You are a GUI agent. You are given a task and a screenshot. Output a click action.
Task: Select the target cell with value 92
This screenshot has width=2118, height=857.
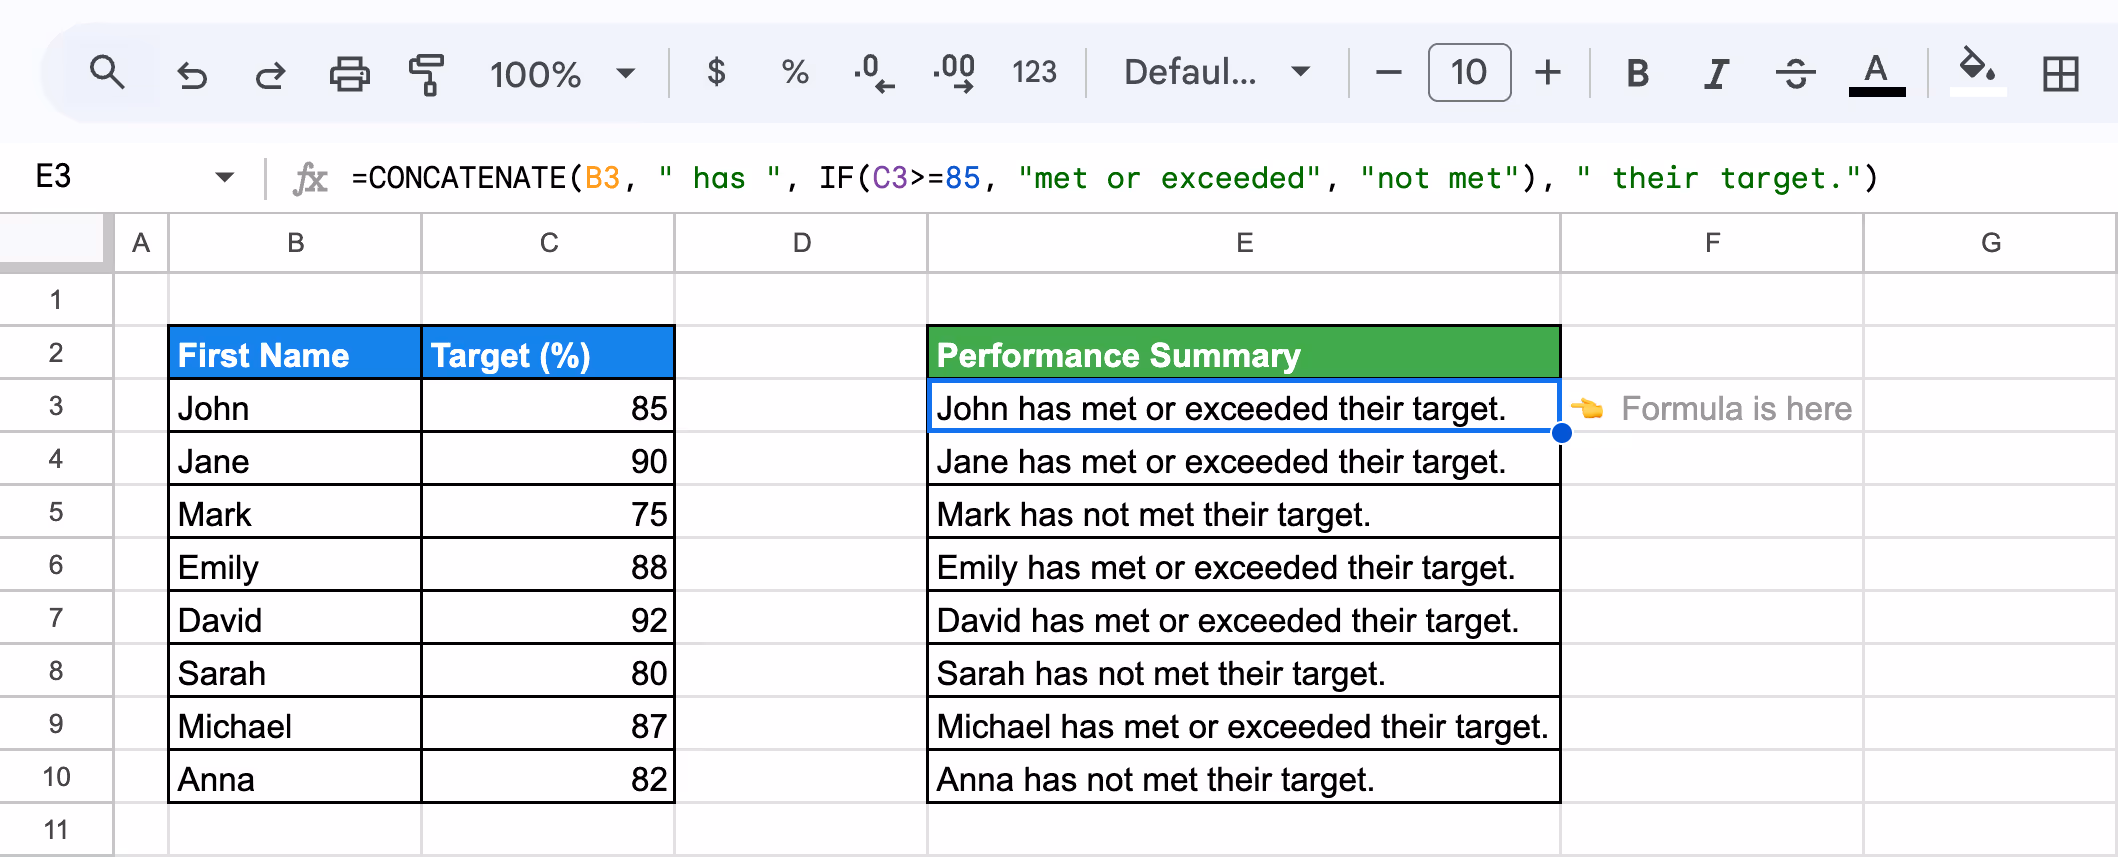click(548, 618)
